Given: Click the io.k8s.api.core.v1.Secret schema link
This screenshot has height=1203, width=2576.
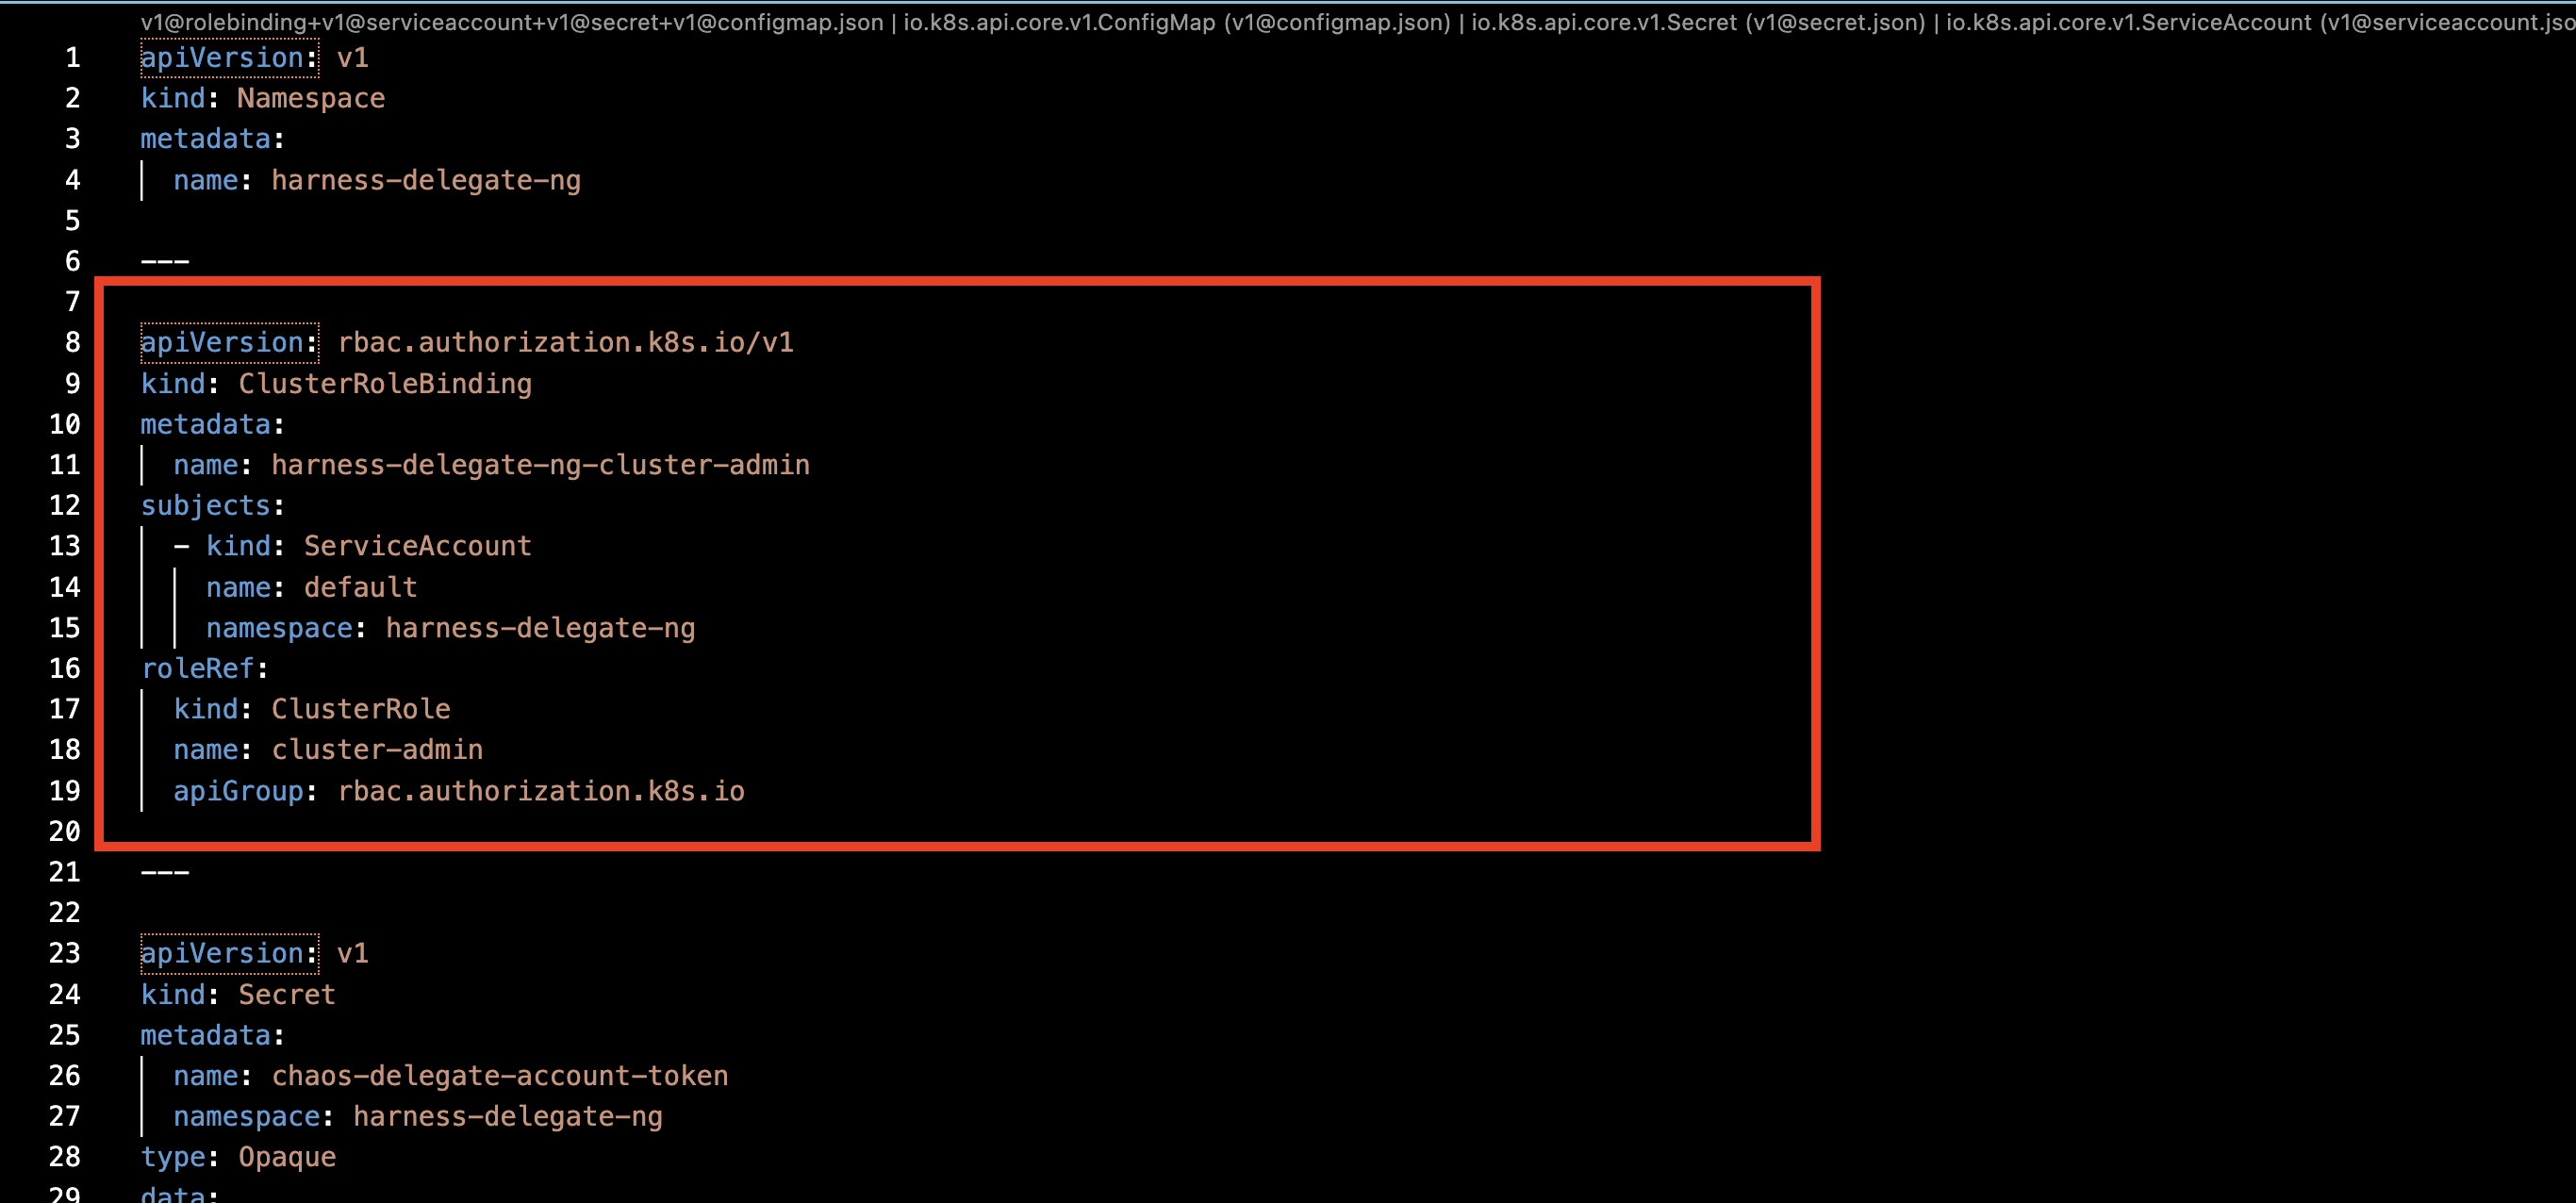Looking at the screenshot, I should (x=1697, y=22).
